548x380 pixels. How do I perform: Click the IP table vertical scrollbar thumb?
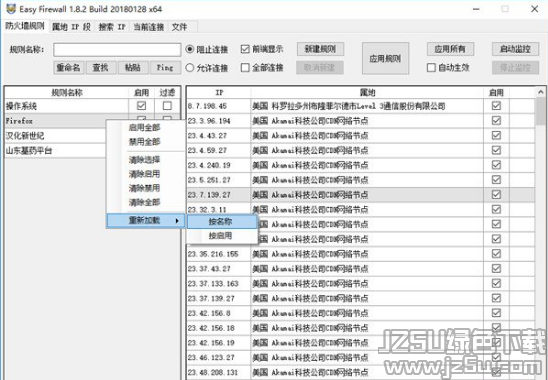click(x=540, y=112)
